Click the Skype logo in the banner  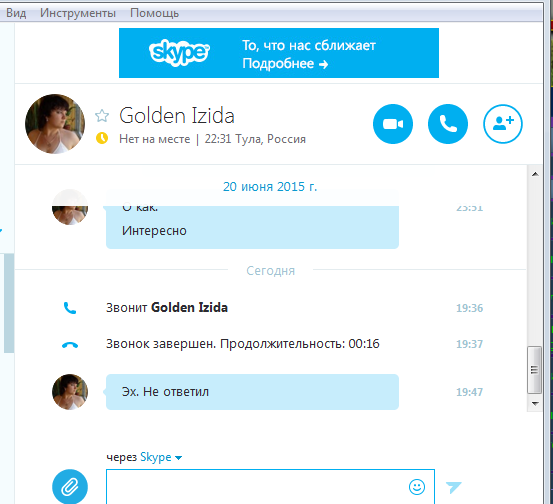pos(179,53)
